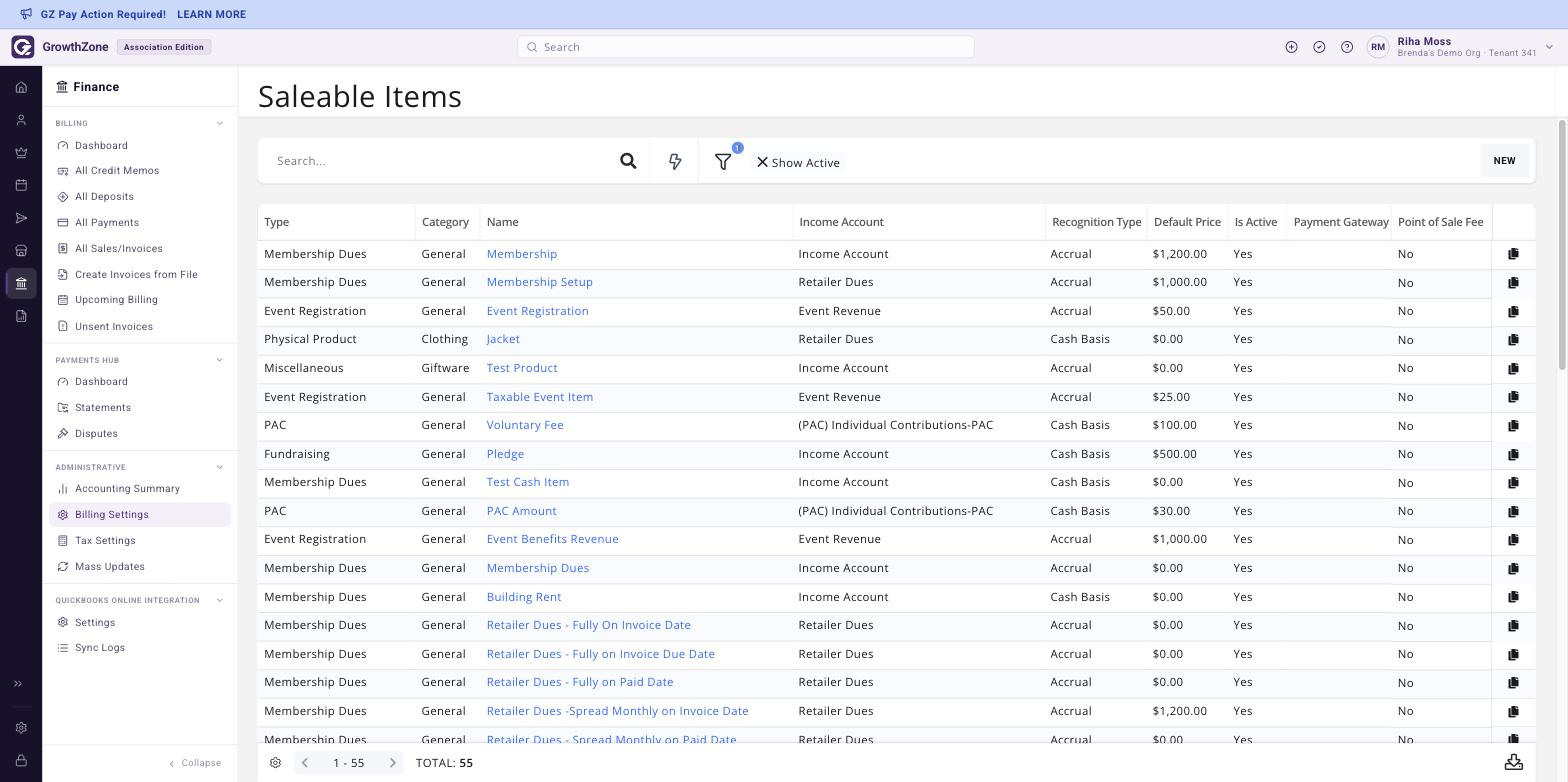The image size is (1568, 782).
Task: Open the communications send icon in left rail
Action: click(21, 218)
